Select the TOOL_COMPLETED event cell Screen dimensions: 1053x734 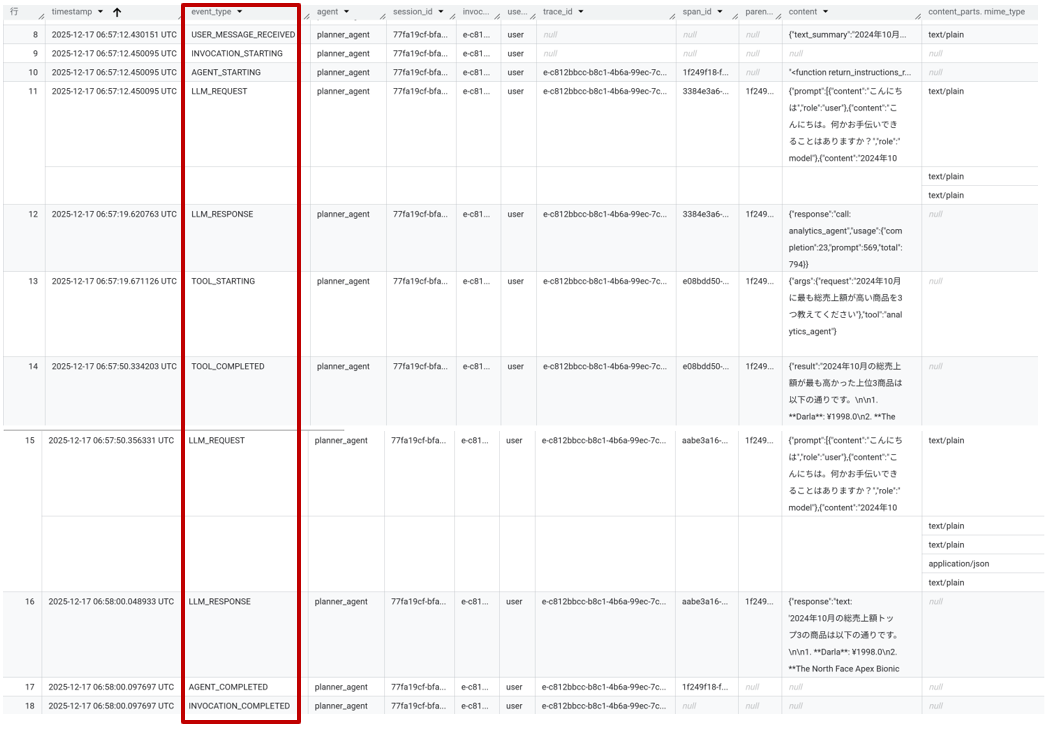point(227,367)
